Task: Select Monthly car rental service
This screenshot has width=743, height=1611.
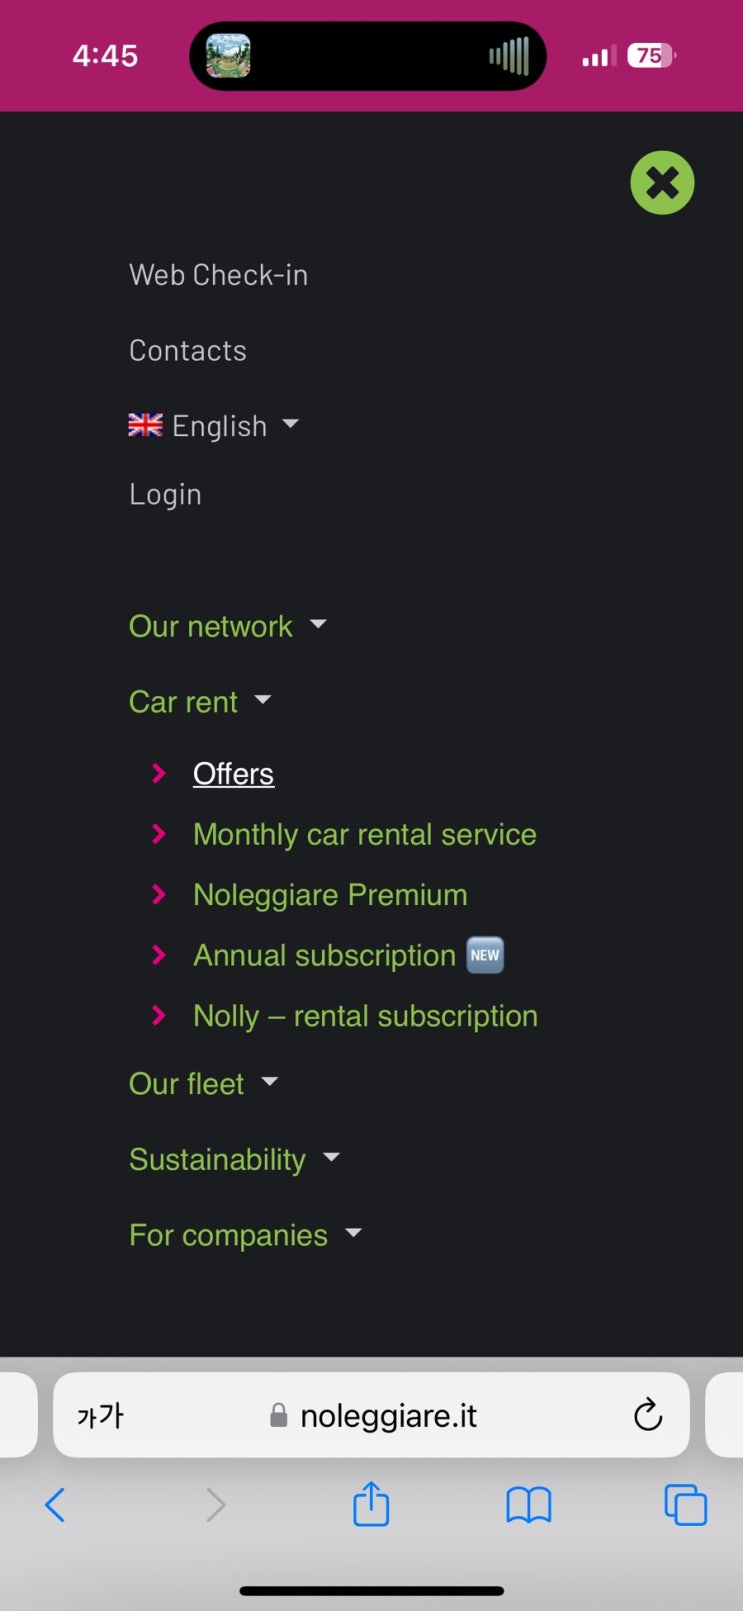Action: coord(364,834)
